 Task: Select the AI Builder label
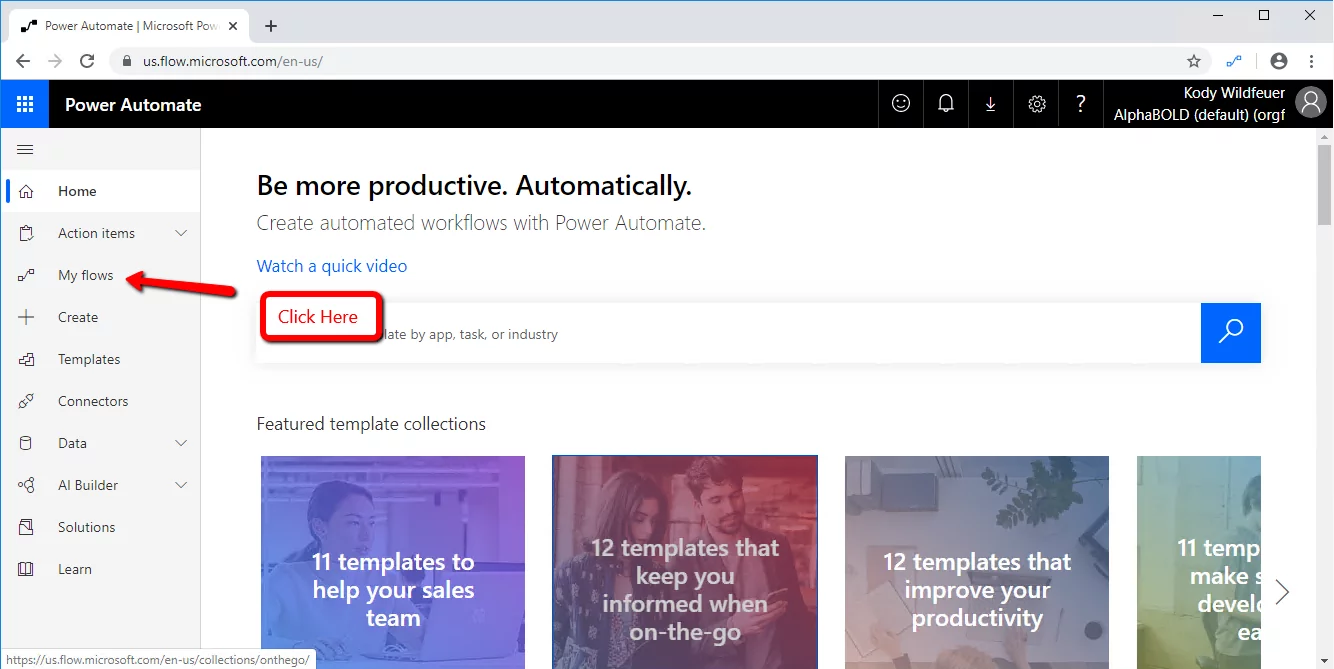click(x=88, y=485)
